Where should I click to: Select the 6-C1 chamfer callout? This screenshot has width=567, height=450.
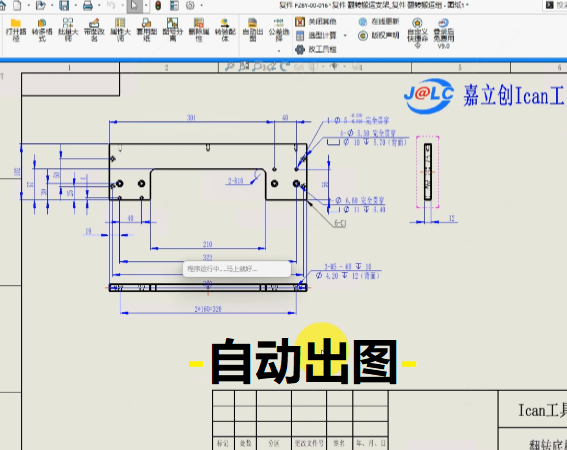pos(340,223)
